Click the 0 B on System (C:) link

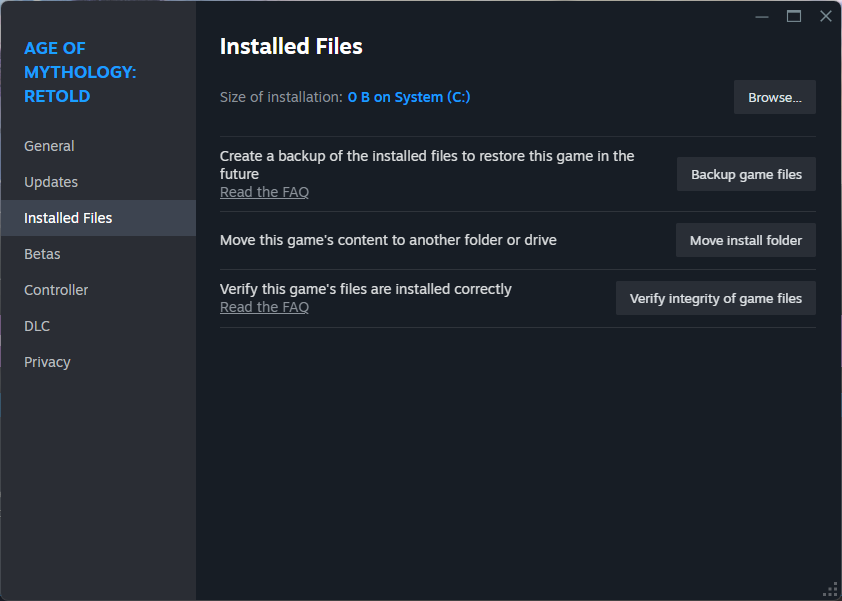point(409,97)
